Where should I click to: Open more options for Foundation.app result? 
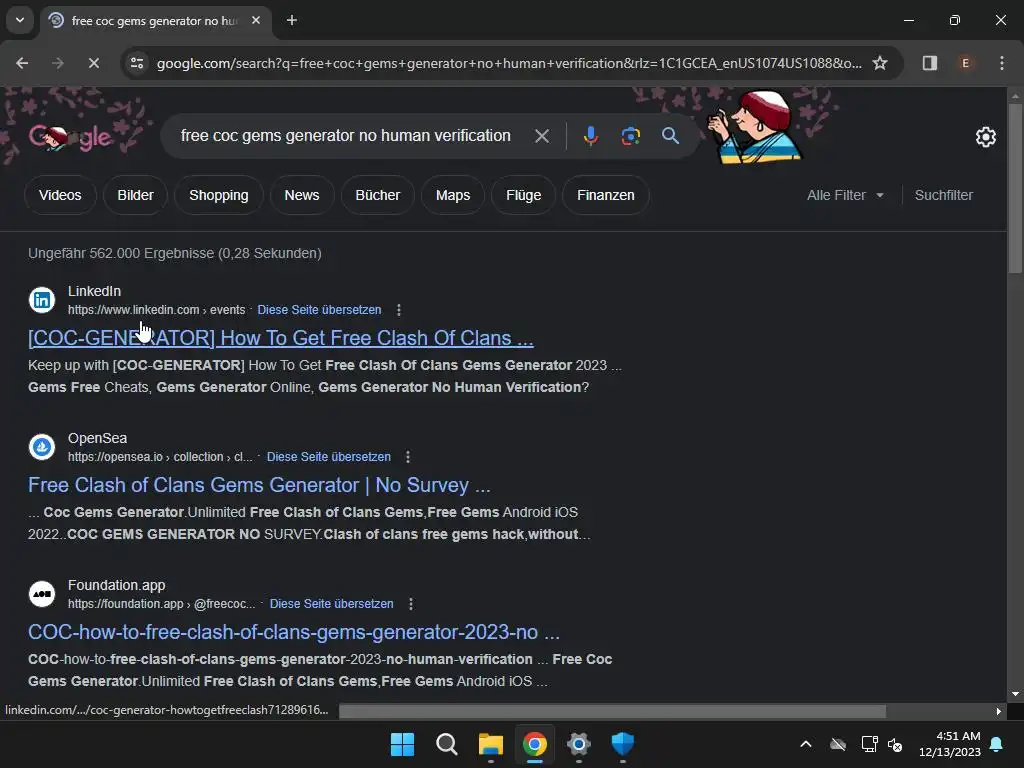click(411, 603)
